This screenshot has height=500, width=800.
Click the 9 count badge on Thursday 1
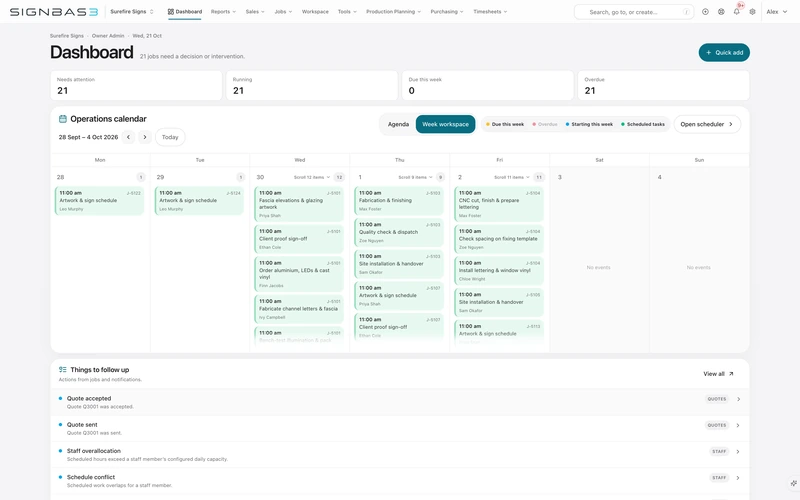tap(440, 177)
